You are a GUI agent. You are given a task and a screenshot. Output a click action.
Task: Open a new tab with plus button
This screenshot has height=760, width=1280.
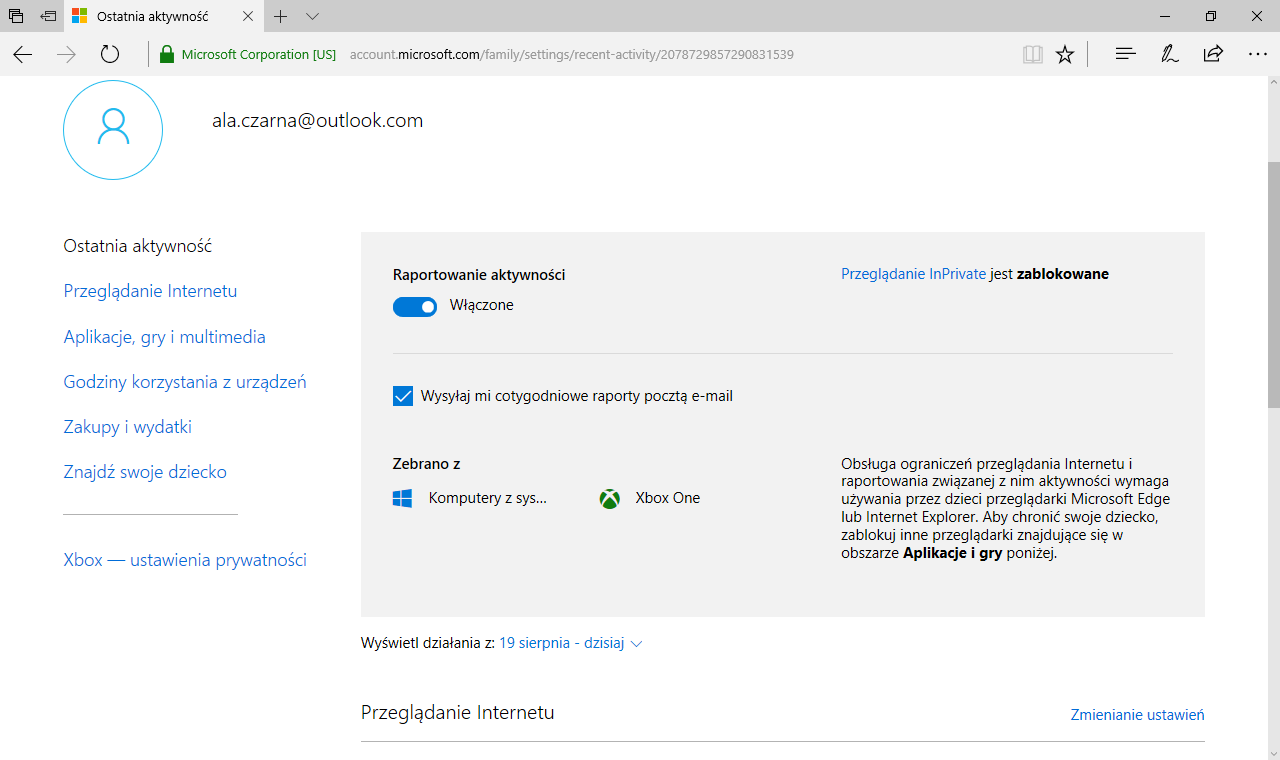coord(281,17)
